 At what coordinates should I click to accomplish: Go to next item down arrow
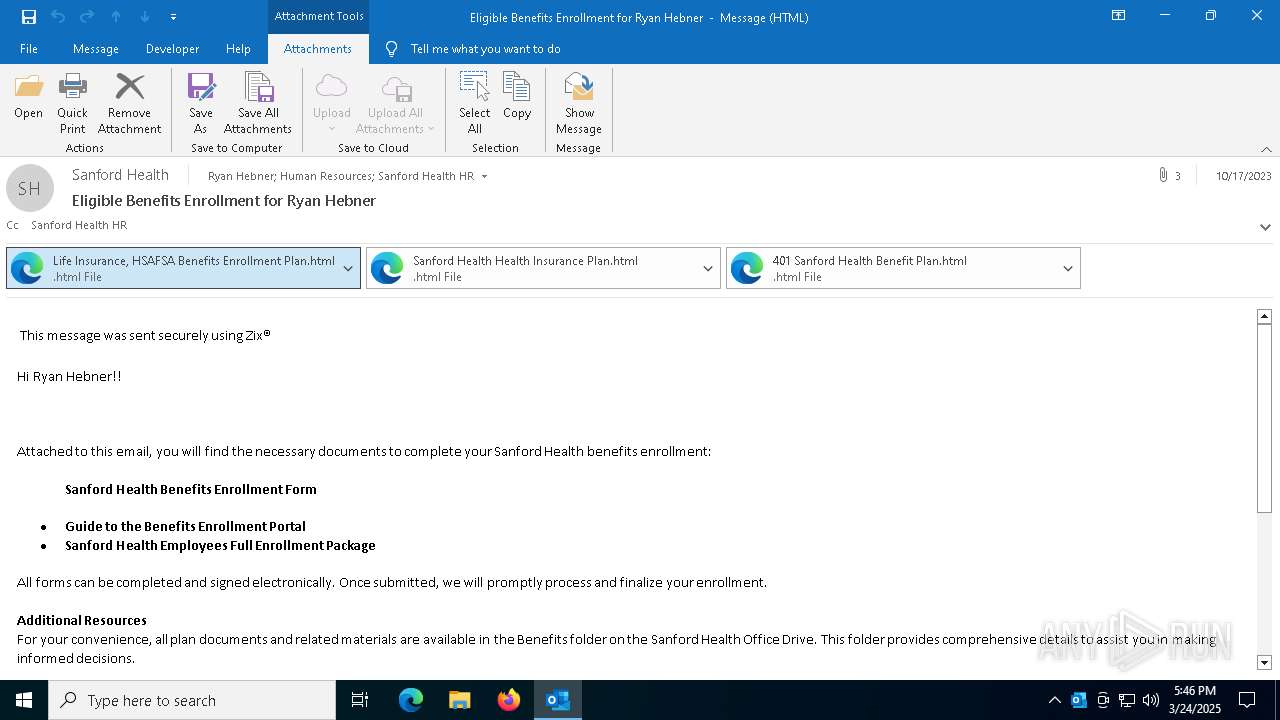click(145, 17)
